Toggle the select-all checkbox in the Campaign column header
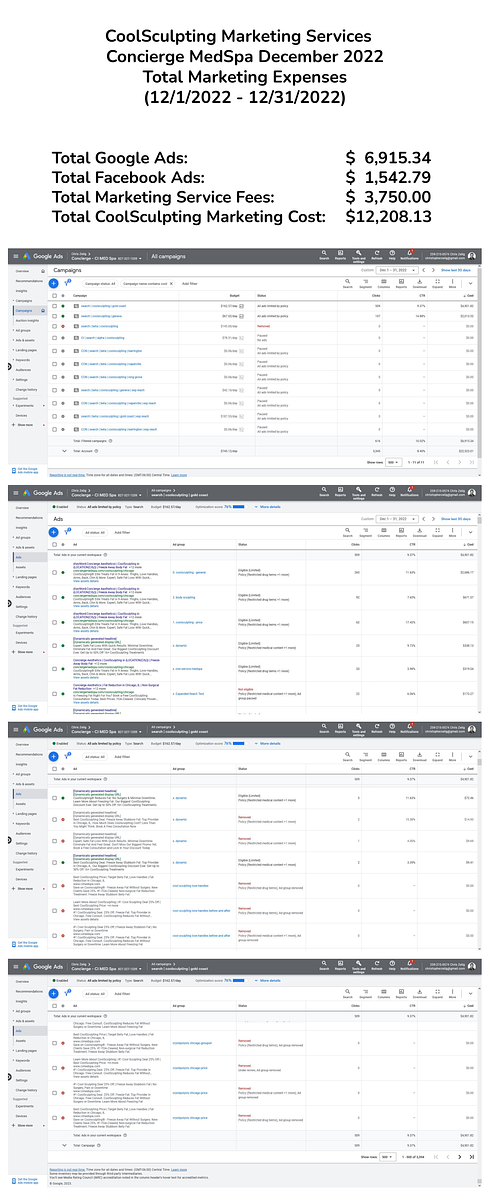This screenshot has width=490, height=1200. [x=54, y=296]
